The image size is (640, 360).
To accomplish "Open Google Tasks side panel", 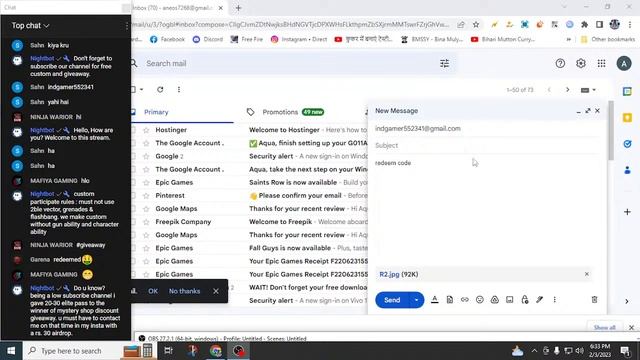I will (x=627, y=144).
